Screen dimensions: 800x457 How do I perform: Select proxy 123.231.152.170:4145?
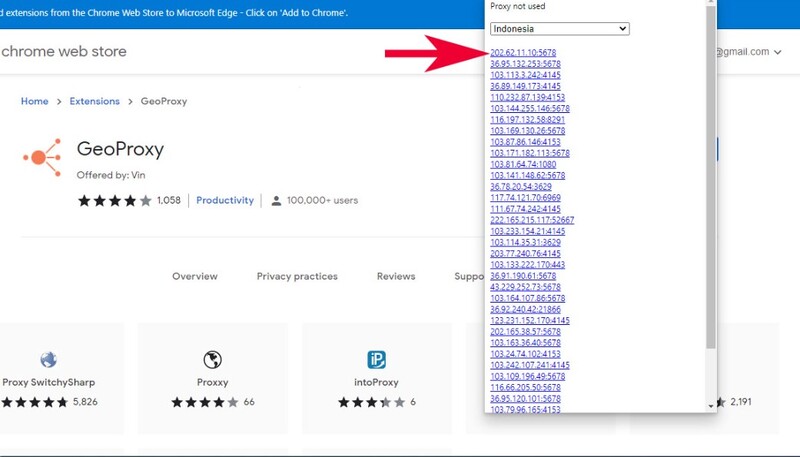point(530,320)
